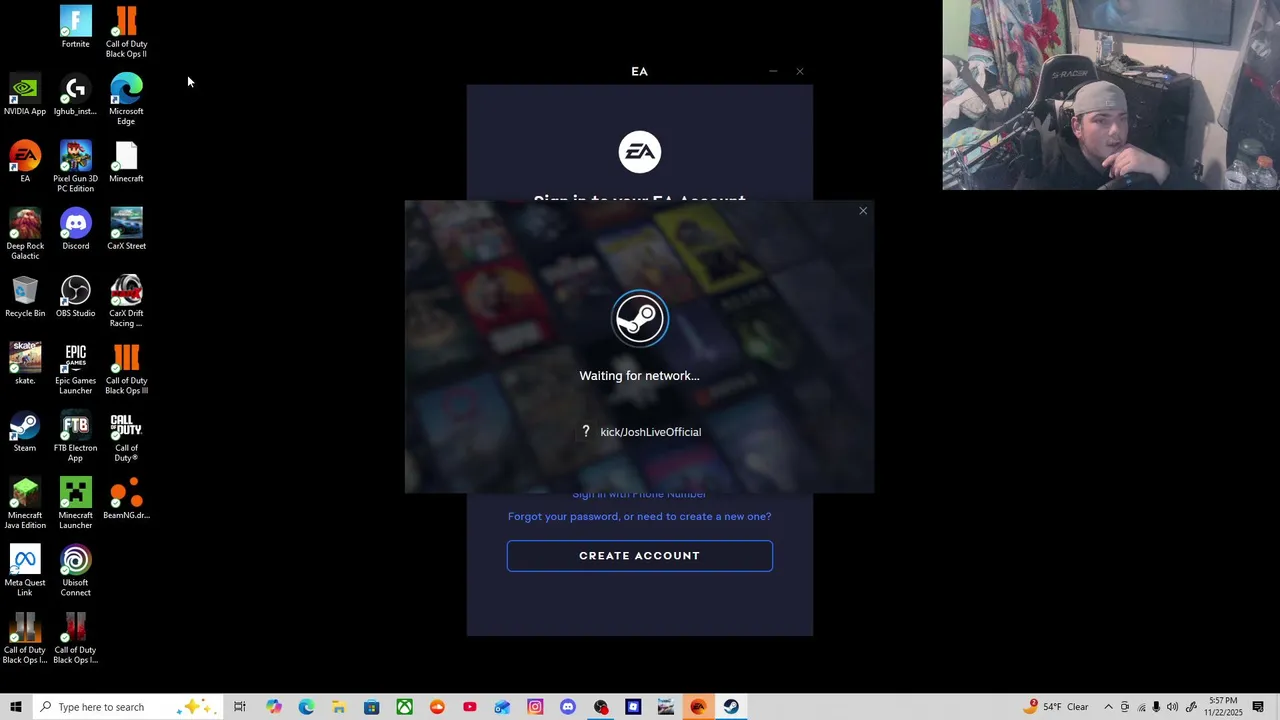
Task: Click the EA logo in sign-in window
Action: tap(640, 152)
